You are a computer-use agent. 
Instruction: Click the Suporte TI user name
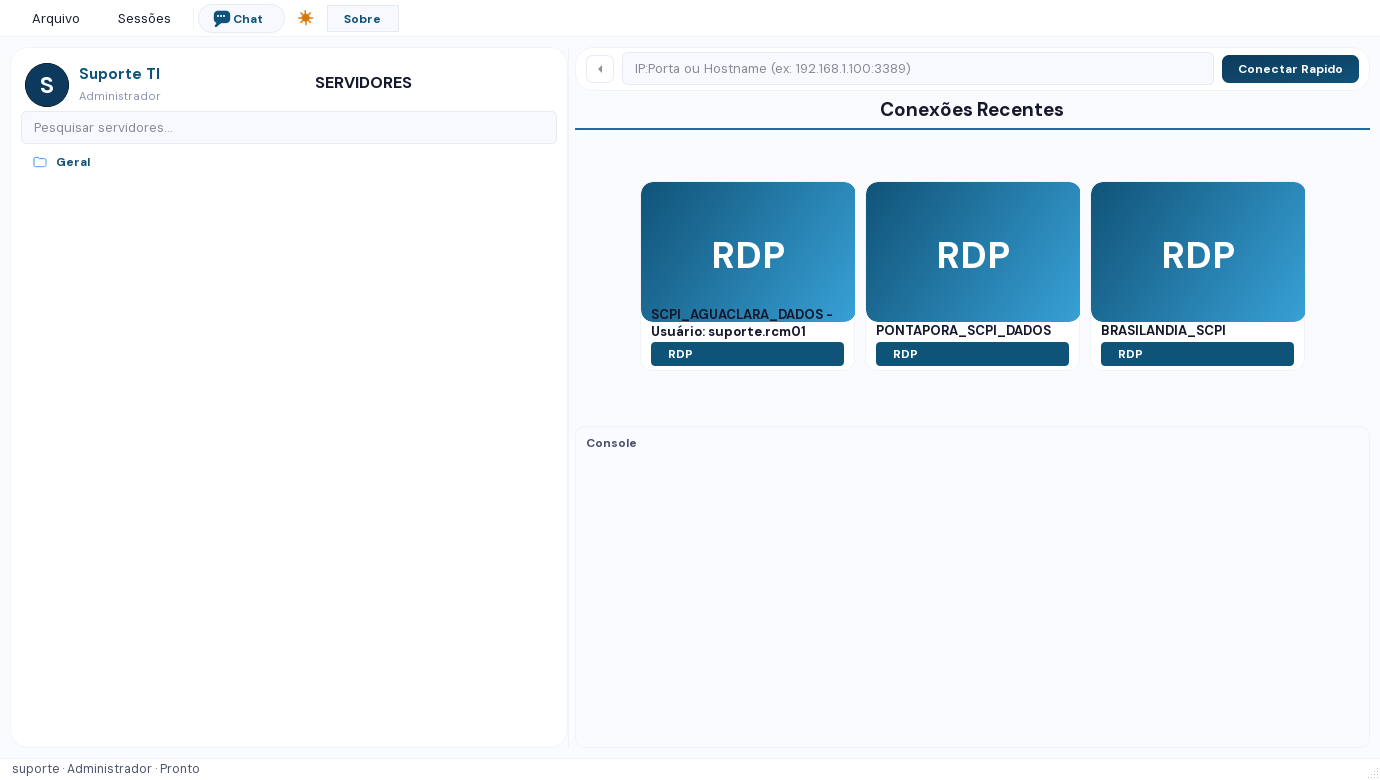point(119,74)
